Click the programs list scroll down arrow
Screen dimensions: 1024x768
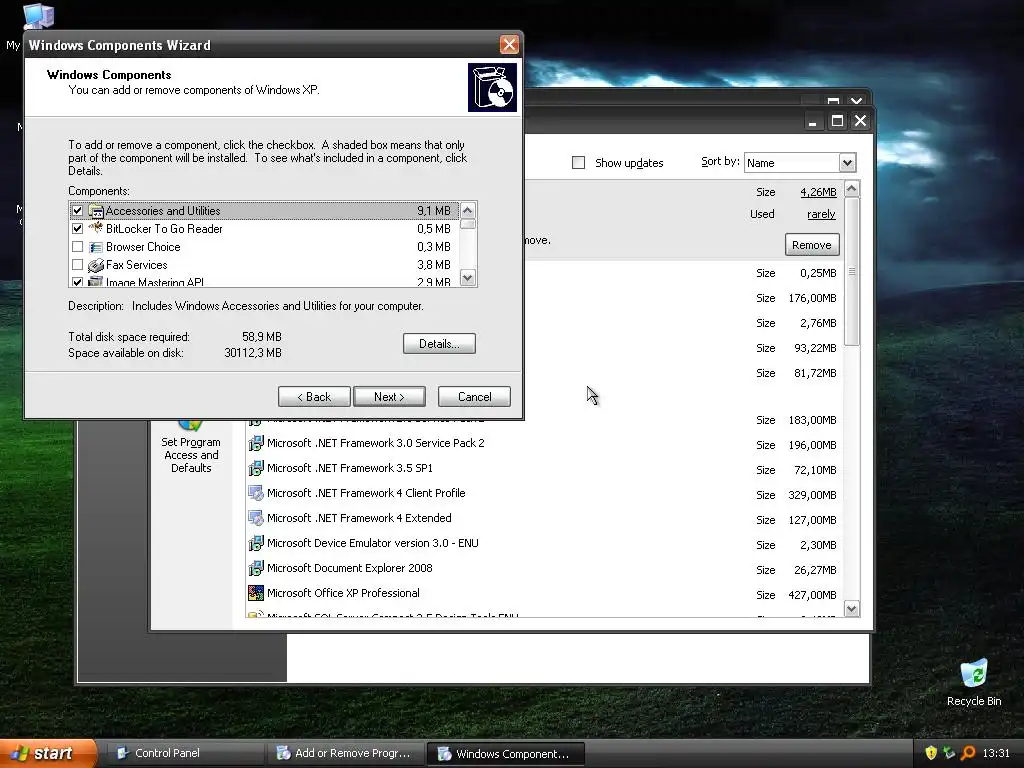click(x=852, y=609)
